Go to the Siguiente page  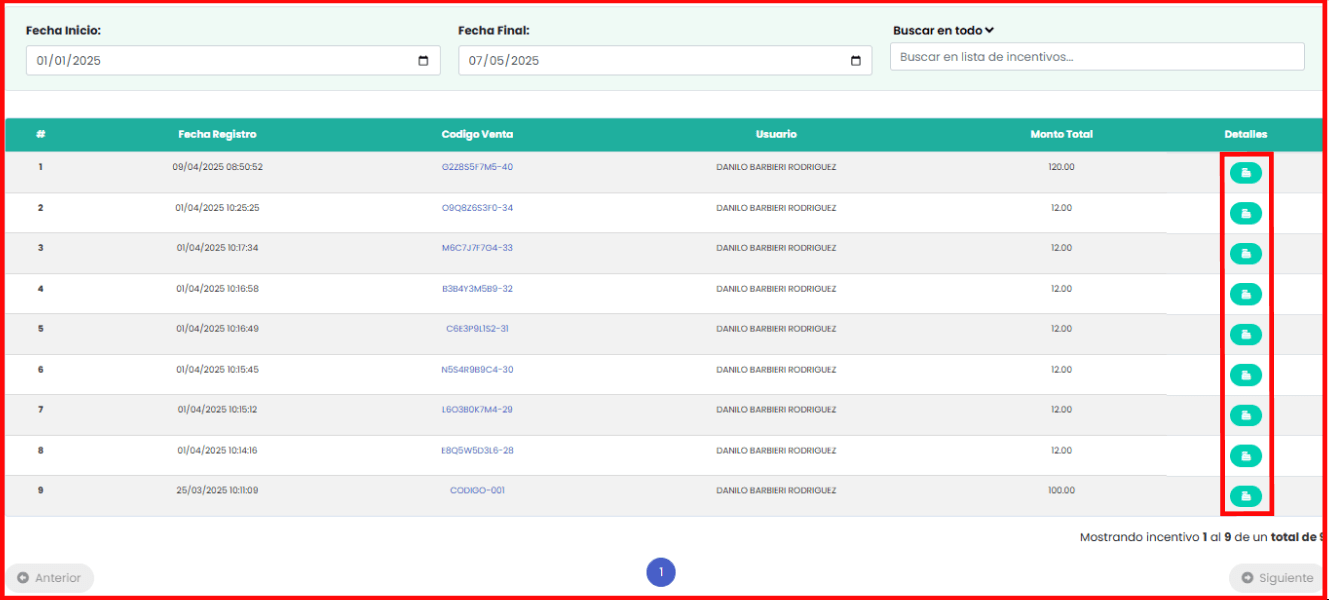[1276, 578]
